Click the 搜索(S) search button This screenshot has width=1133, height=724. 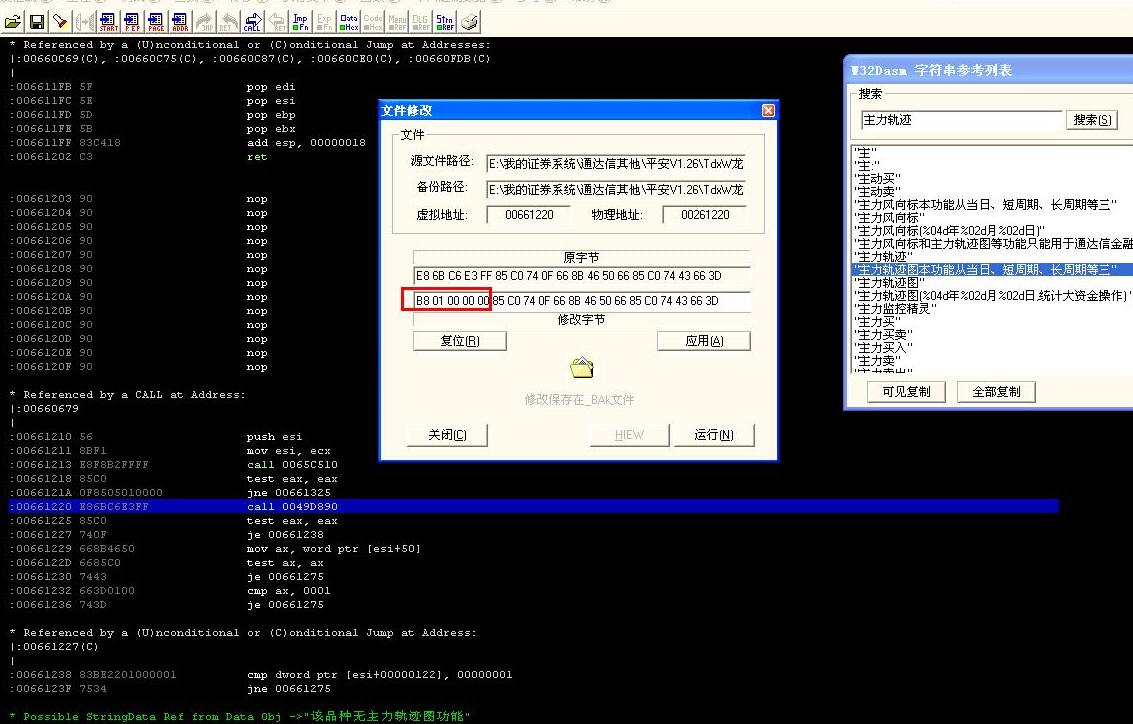pos(1092,120)
